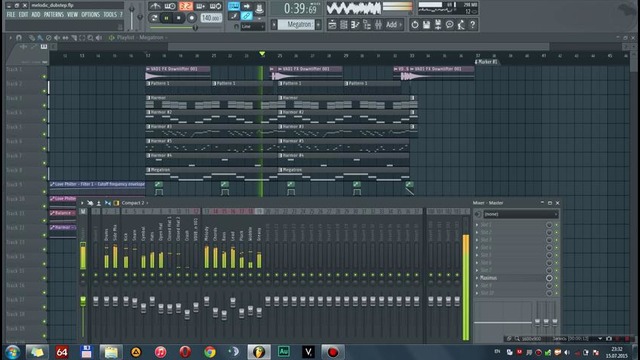Stop playback with the stop button
The image size is (640, 360).
178,18
